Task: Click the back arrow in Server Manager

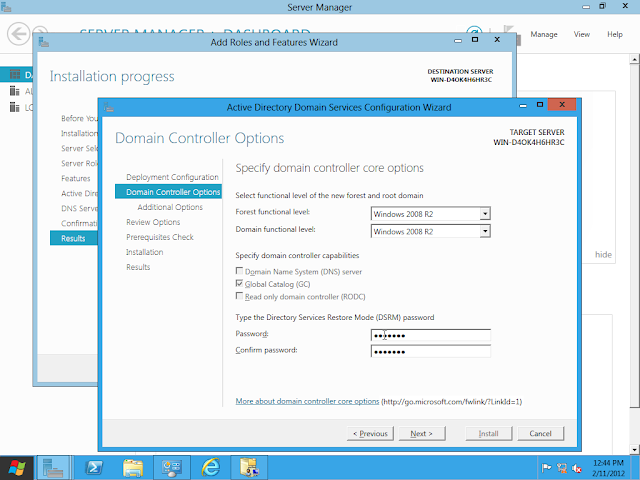Action: pos(18,33)
